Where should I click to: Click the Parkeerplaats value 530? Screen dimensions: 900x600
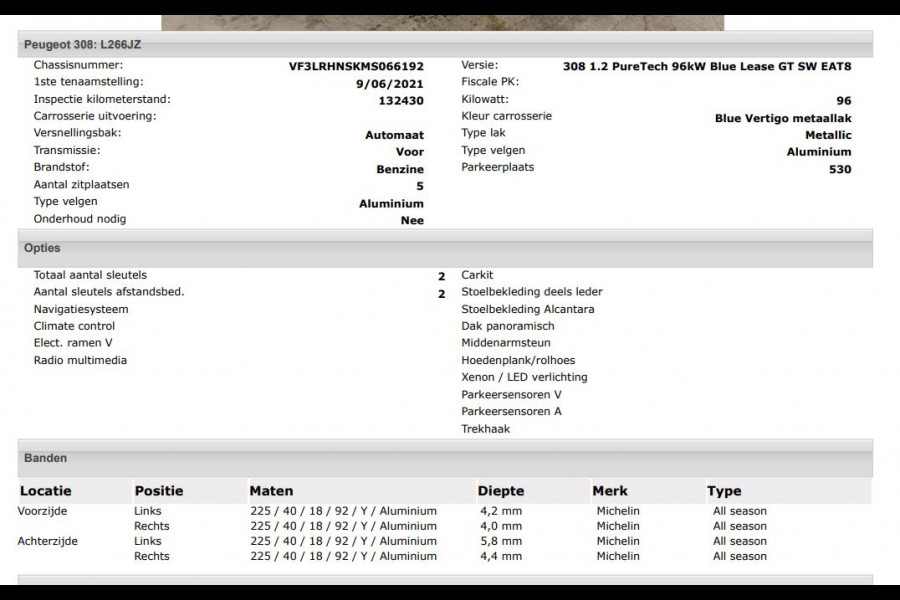840,169
